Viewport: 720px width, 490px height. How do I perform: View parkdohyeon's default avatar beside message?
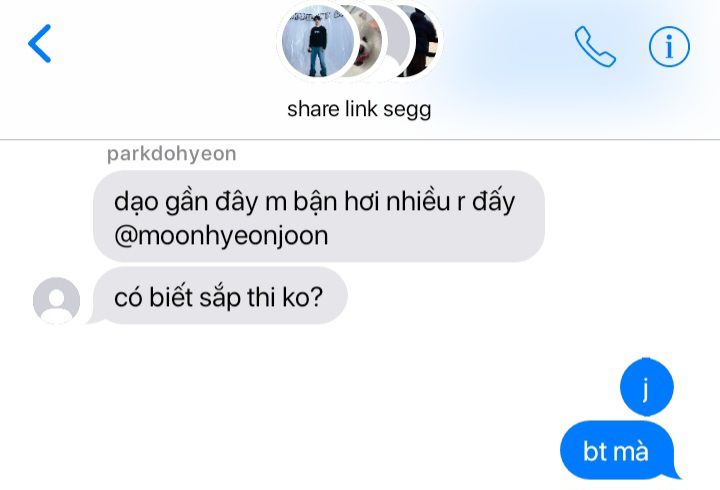point(56,301)
